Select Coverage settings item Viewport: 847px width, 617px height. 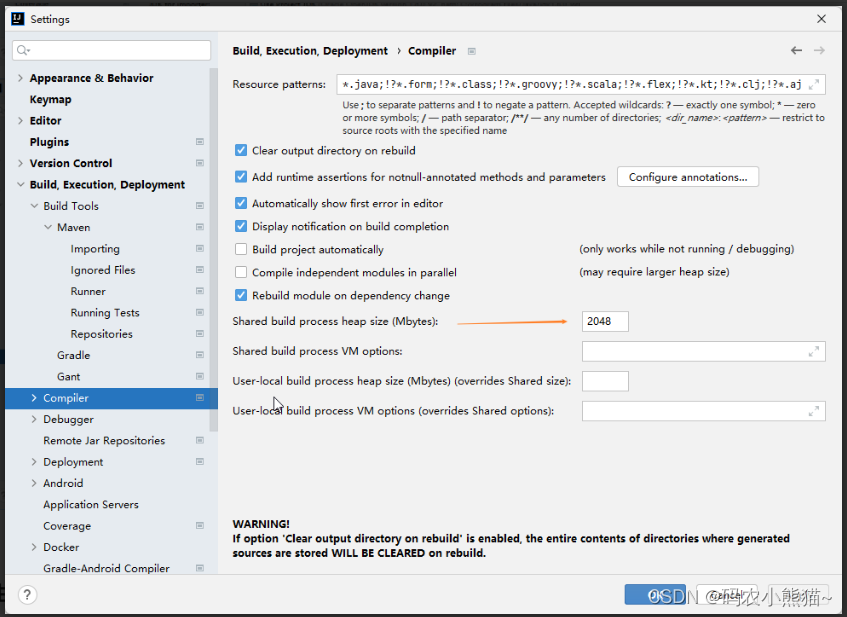click(67, 526)
